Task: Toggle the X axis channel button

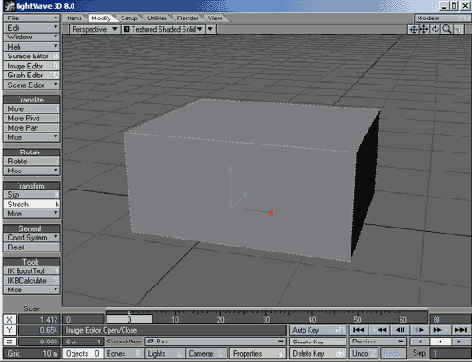Action: click(9, 319)
